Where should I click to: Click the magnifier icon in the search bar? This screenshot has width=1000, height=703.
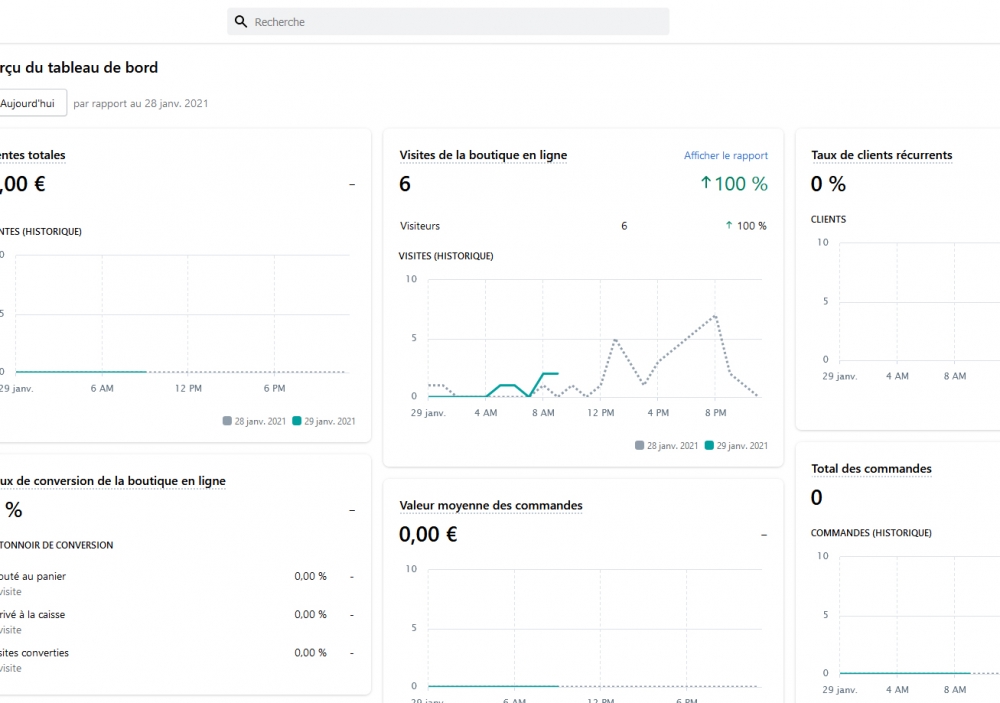click(241, 22)
